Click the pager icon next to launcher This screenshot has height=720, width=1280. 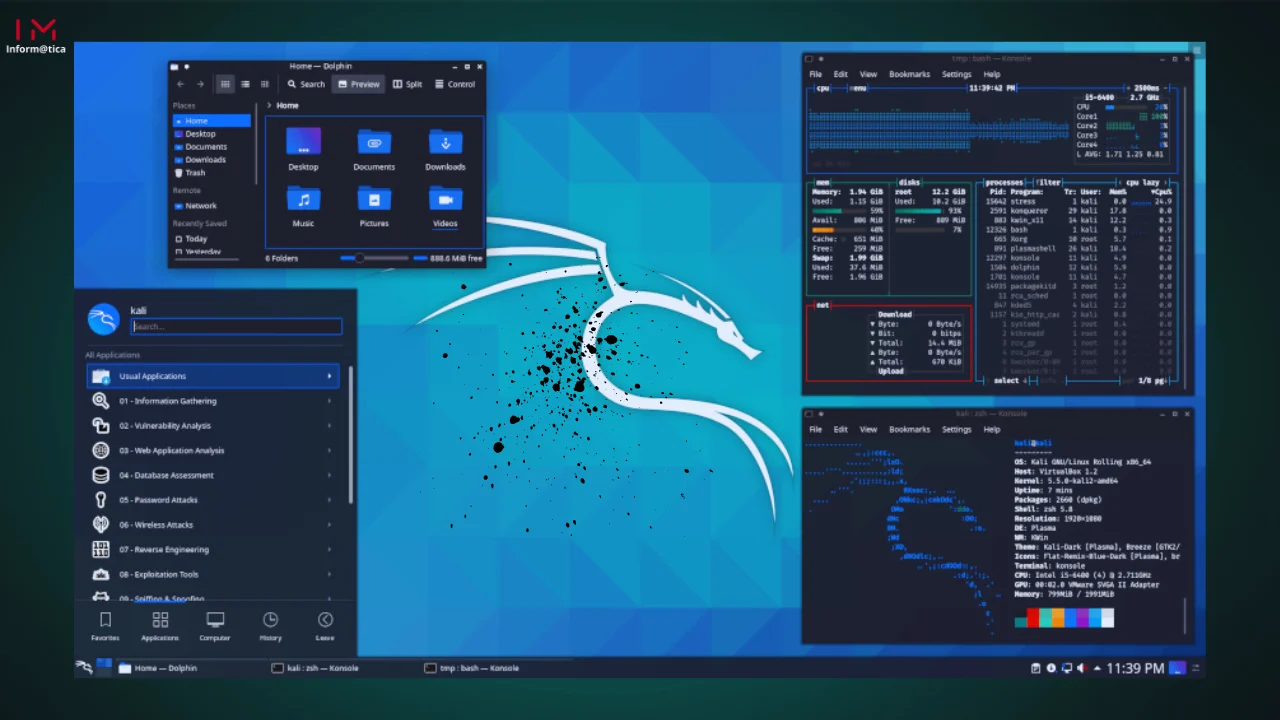tap(104, 666)
